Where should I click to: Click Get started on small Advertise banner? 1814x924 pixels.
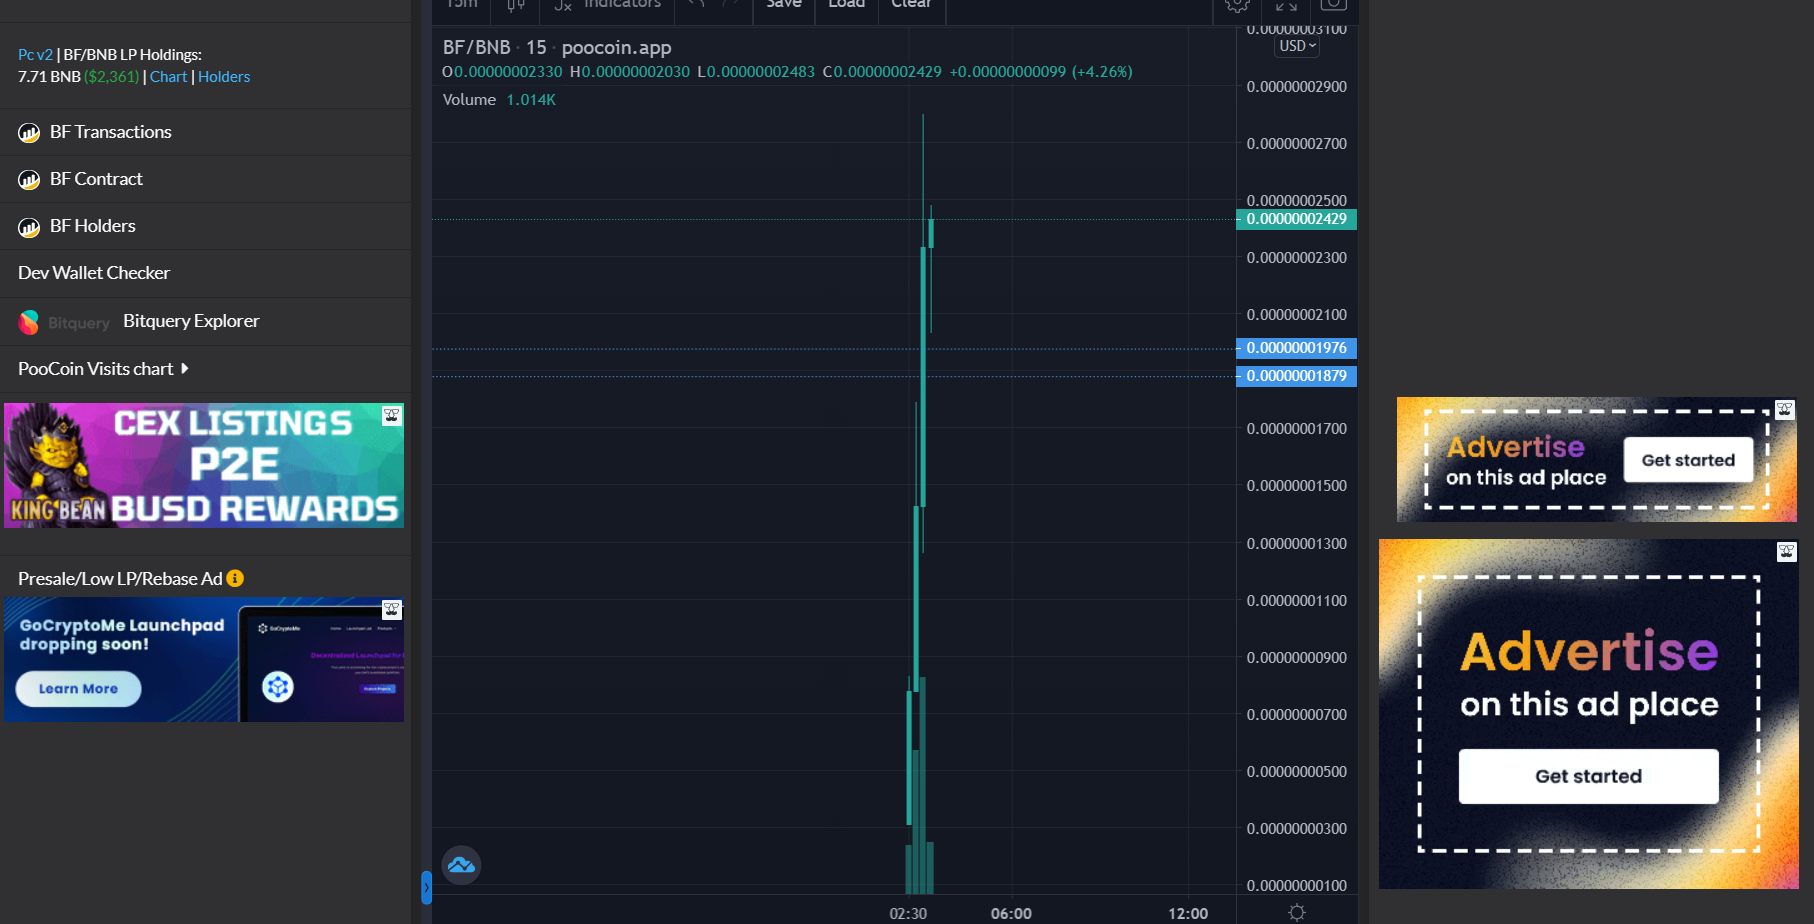[1688, 460]
